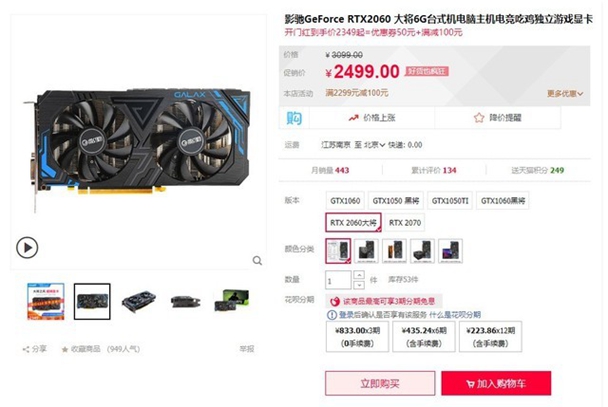608x407 pixels.
Task: Choose the 833.00x3 installment plan
Action: click(357, 336)
